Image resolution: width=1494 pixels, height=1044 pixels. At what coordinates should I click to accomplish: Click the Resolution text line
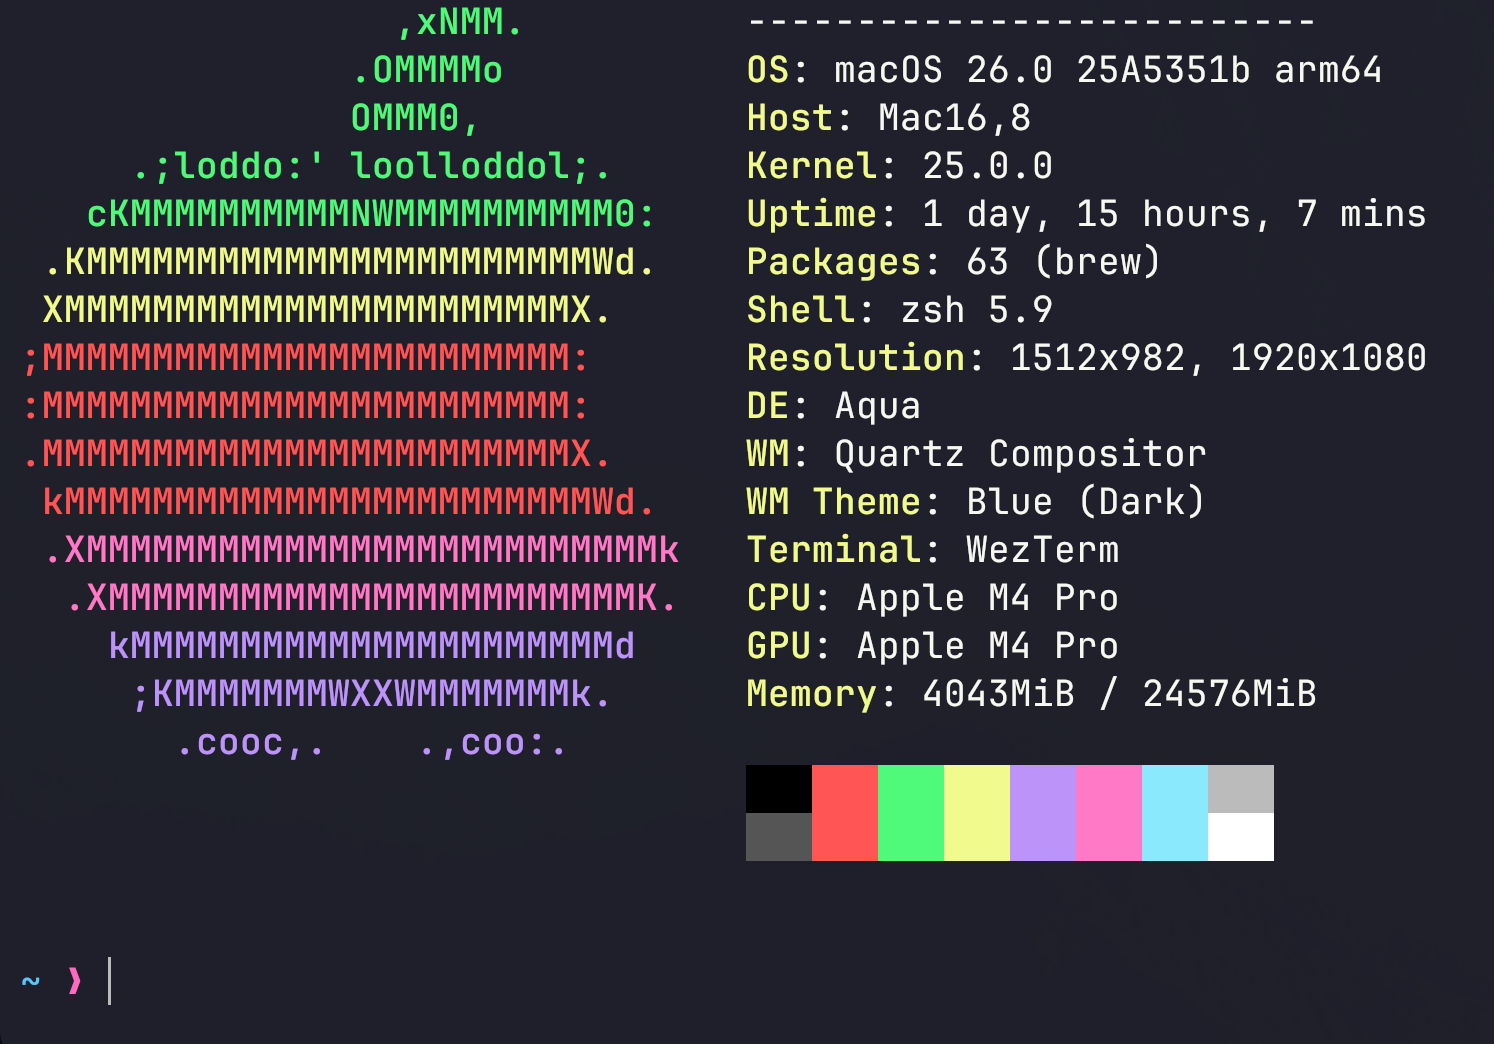[1087, 358]
